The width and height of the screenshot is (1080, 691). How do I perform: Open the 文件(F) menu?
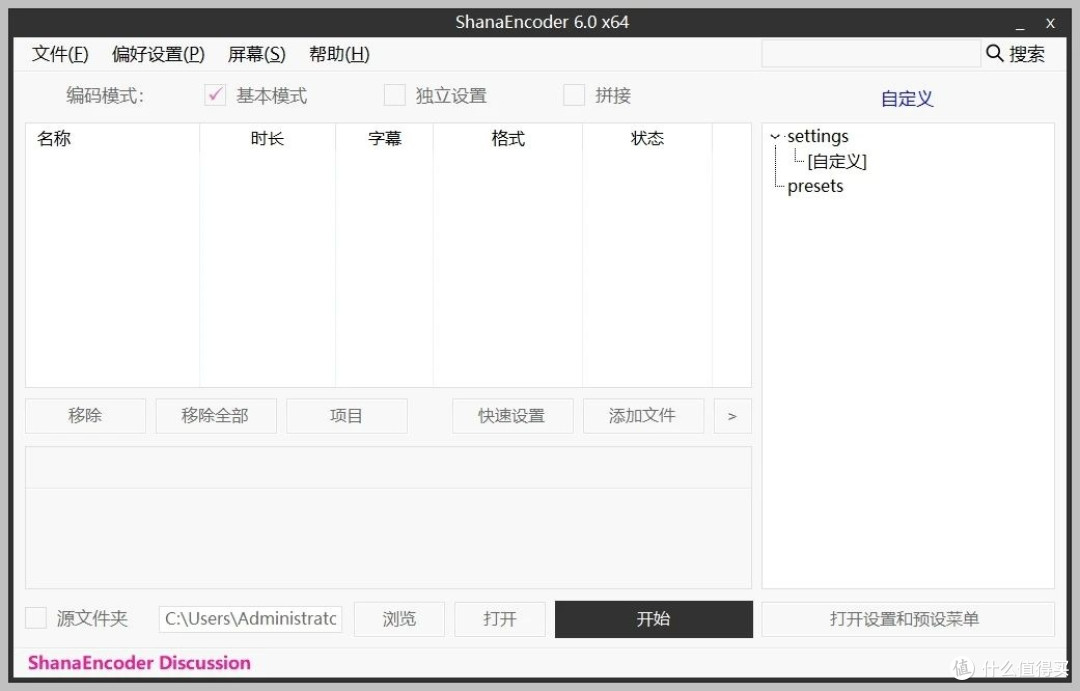tap(59, 54)
